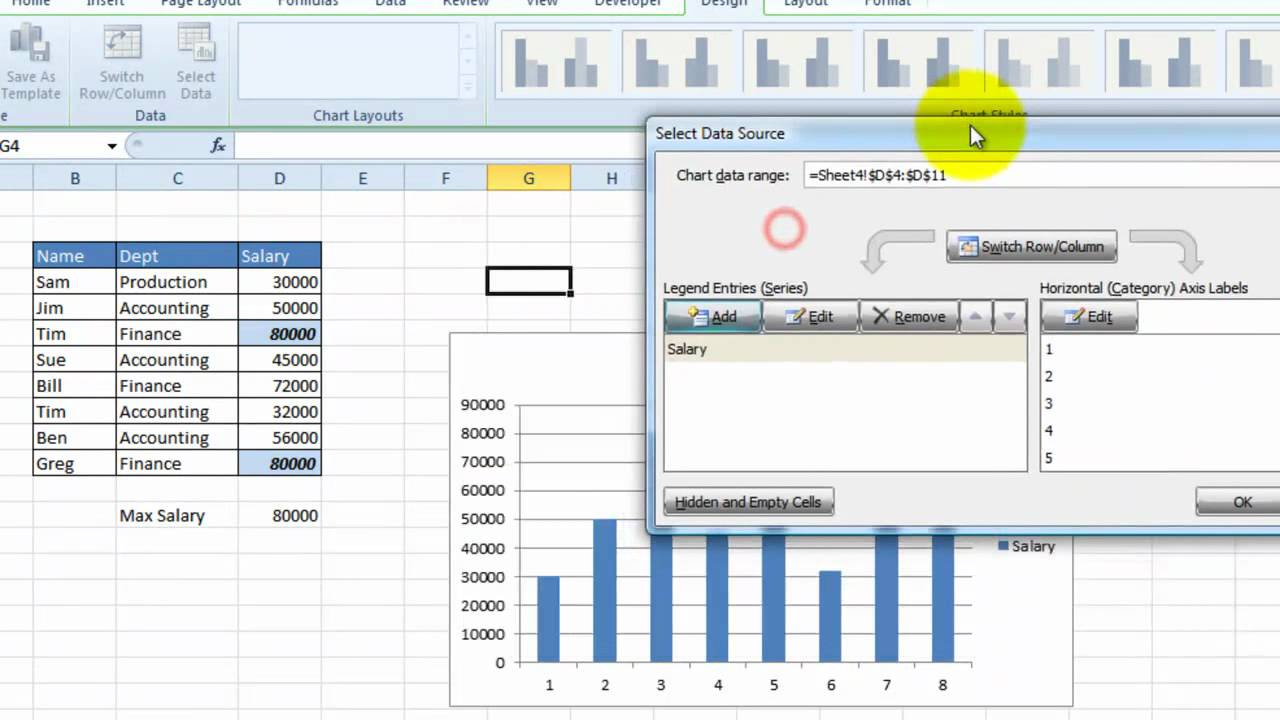The image size is (1280, 720).
Task: Pick the third chart style thumbnail
Action: tap(796, 60)
